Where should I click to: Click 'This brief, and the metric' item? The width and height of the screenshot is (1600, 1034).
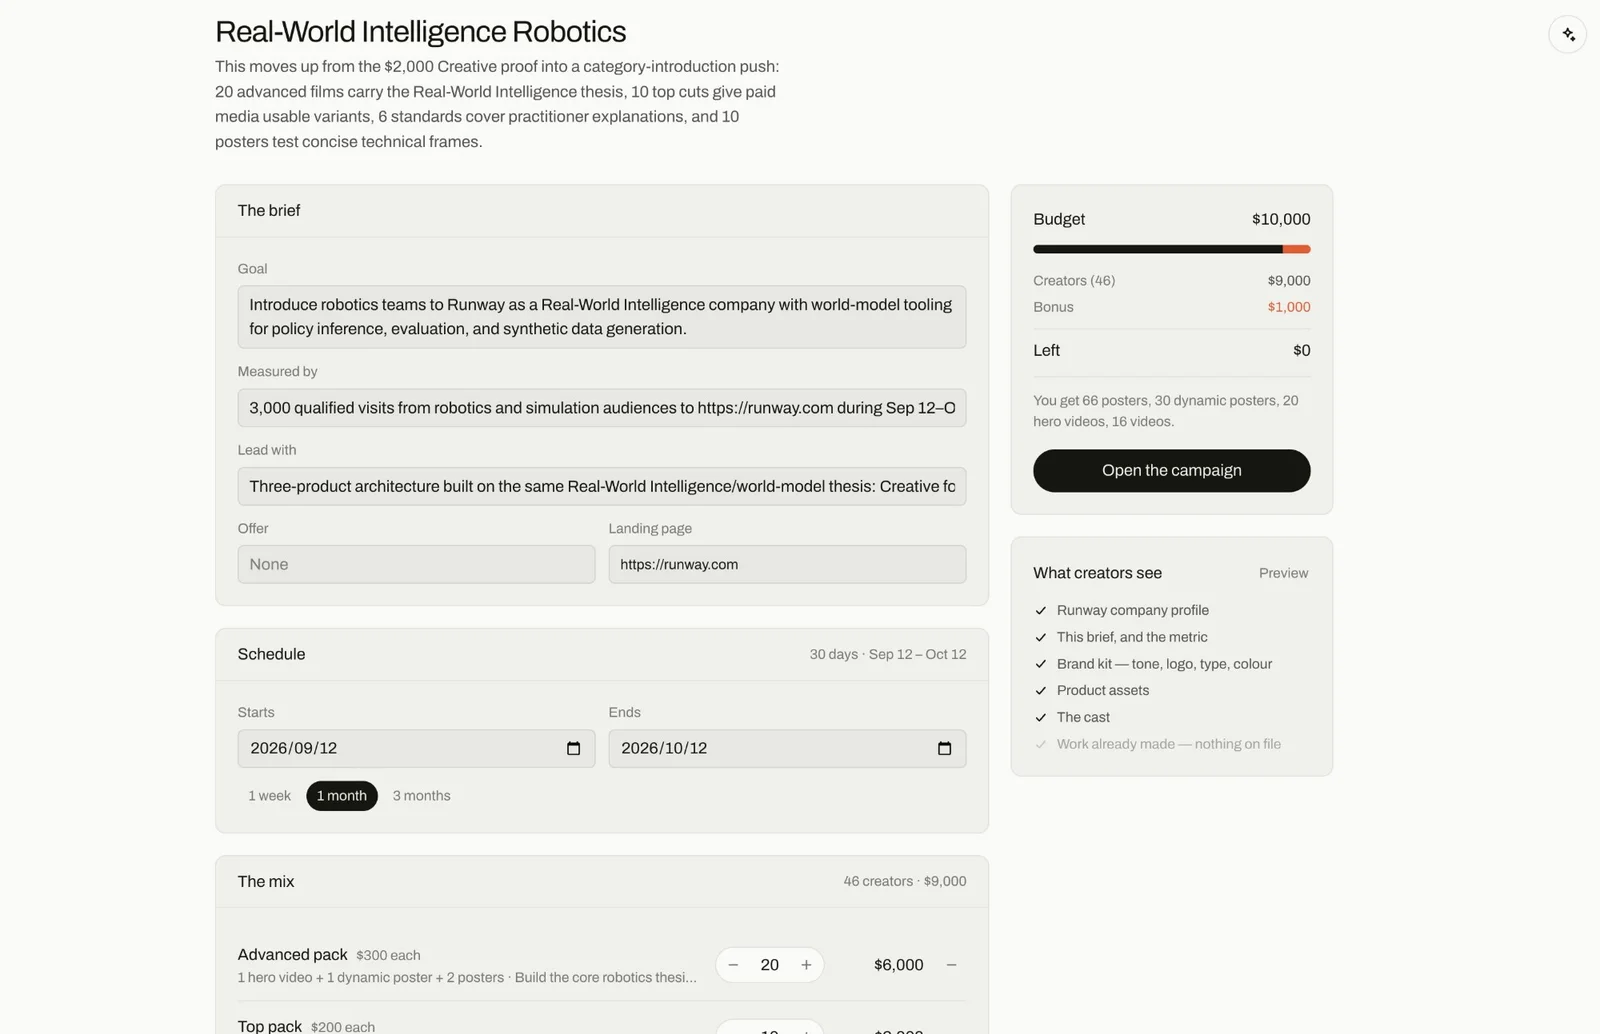point(1131,637)
